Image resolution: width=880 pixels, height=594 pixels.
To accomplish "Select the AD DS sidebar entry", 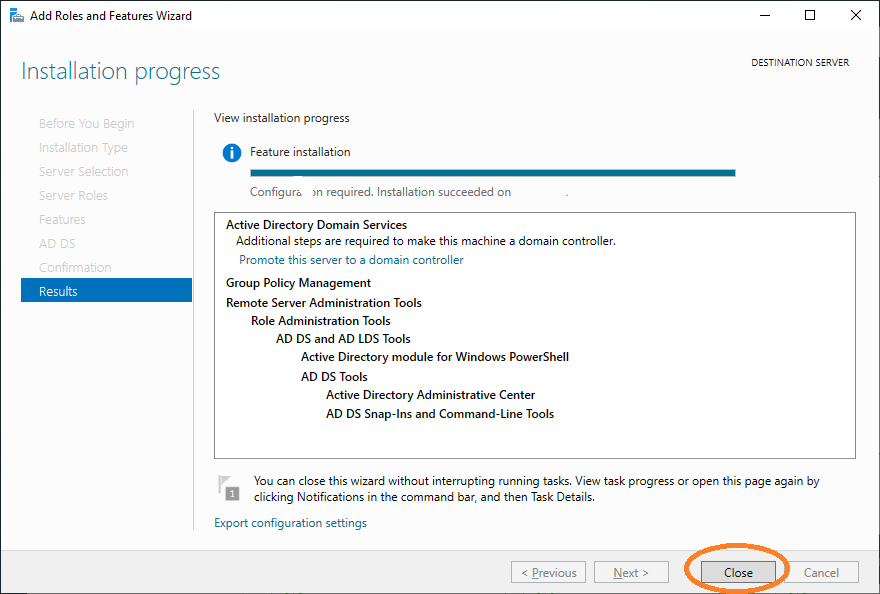I will click(x=57, y=243).
